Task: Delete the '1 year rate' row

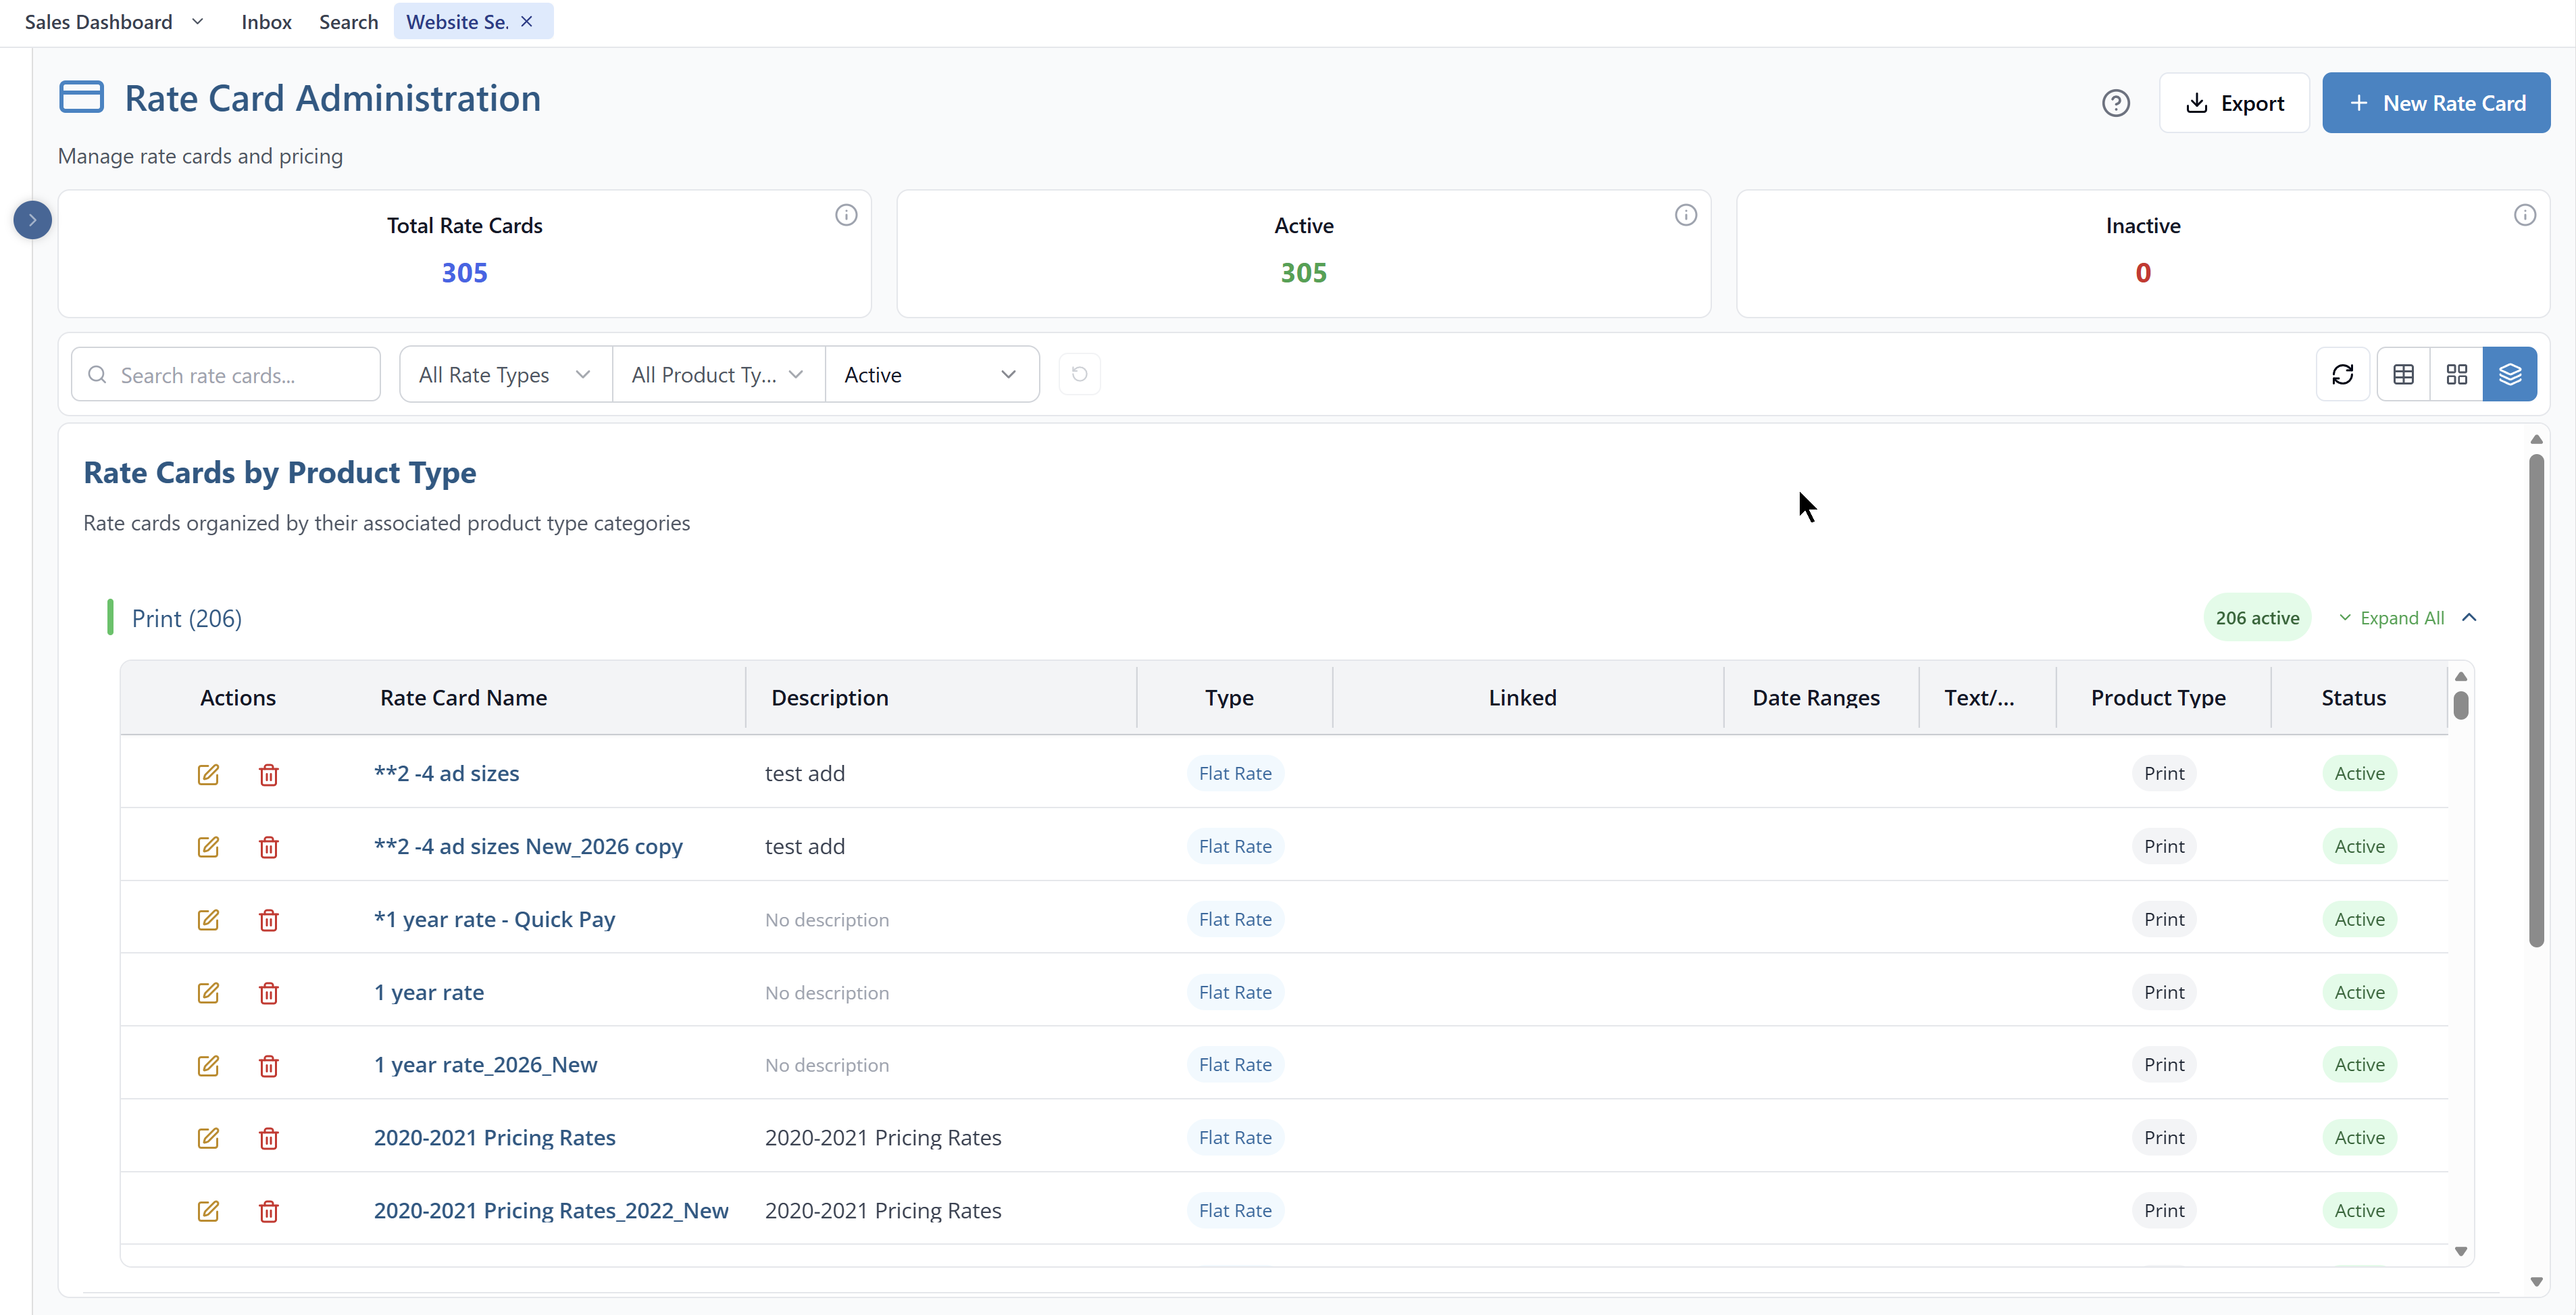Action: (x=268, y=993)
